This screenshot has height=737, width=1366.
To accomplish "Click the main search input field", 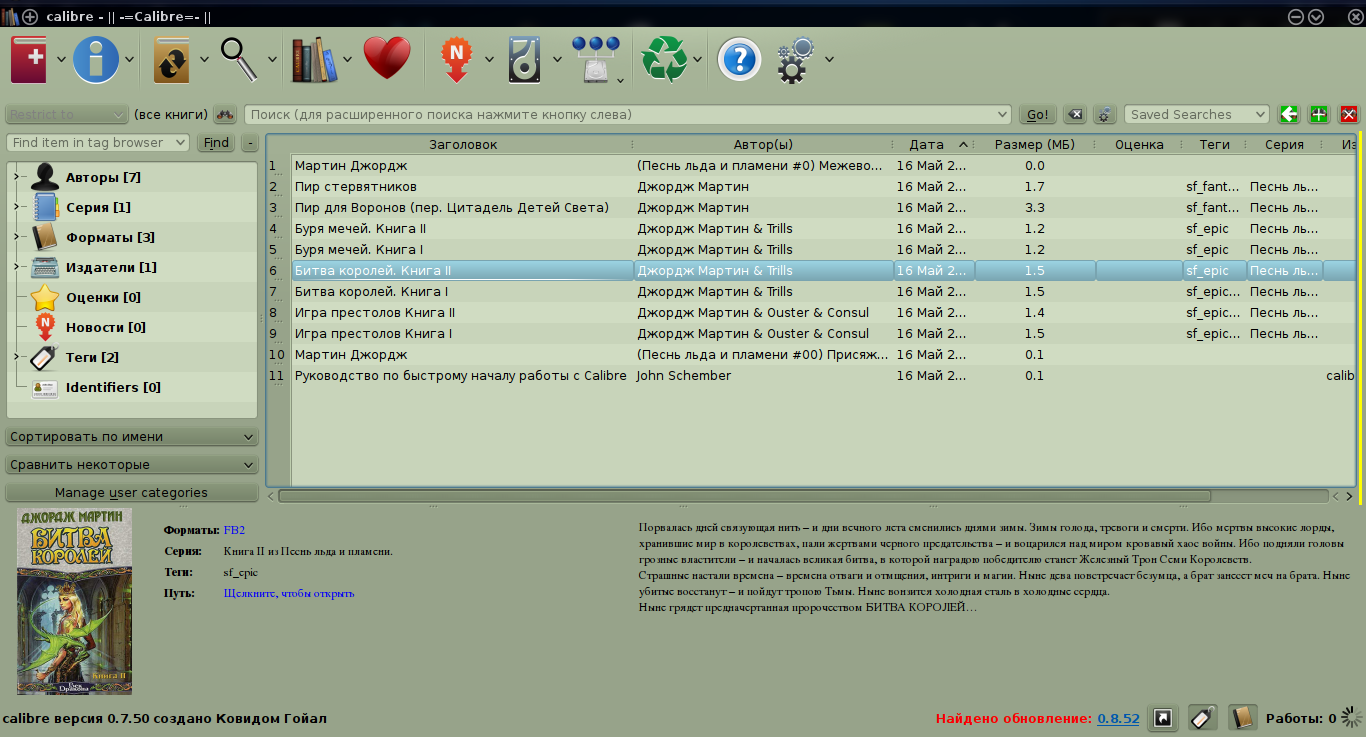I will tap(627, 115).
